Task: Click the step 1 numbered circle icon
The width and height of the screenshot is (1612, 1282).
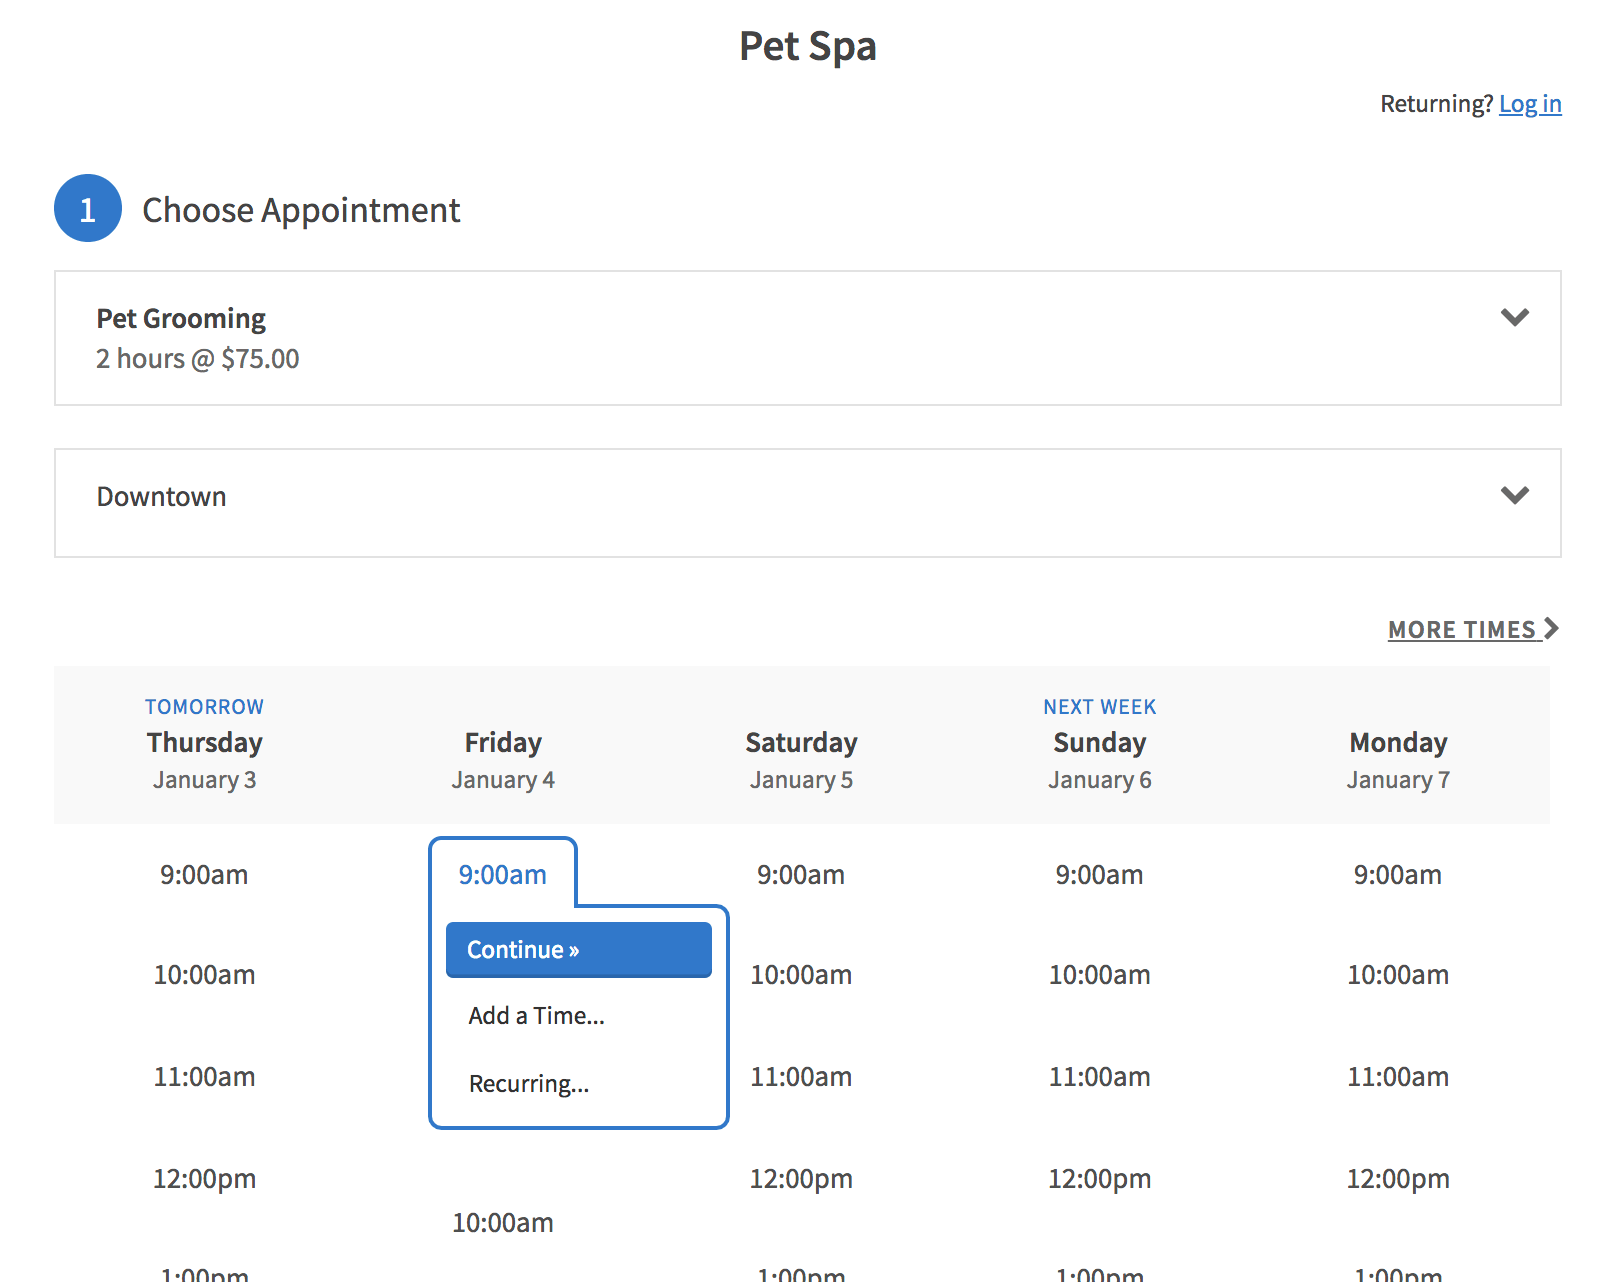Action: point(87,209)
